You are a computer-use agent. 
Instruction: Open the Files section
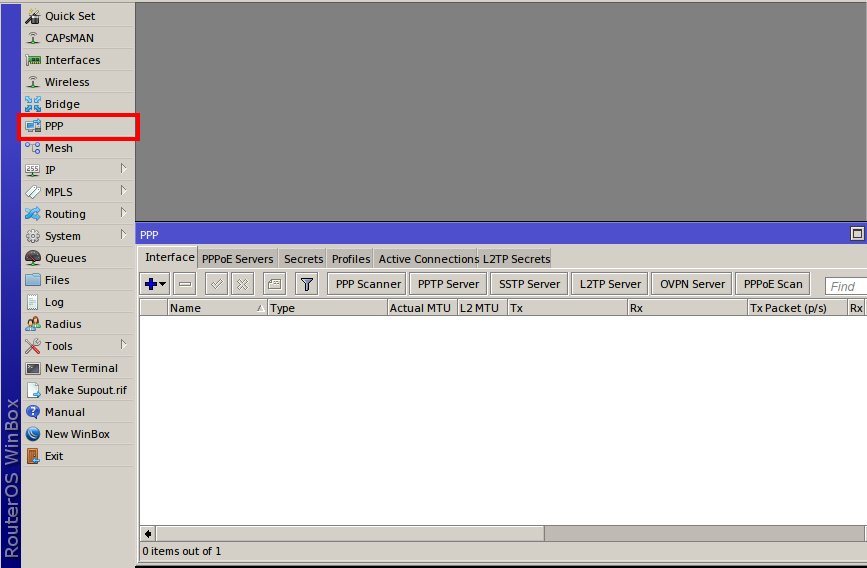pos(57,280)
